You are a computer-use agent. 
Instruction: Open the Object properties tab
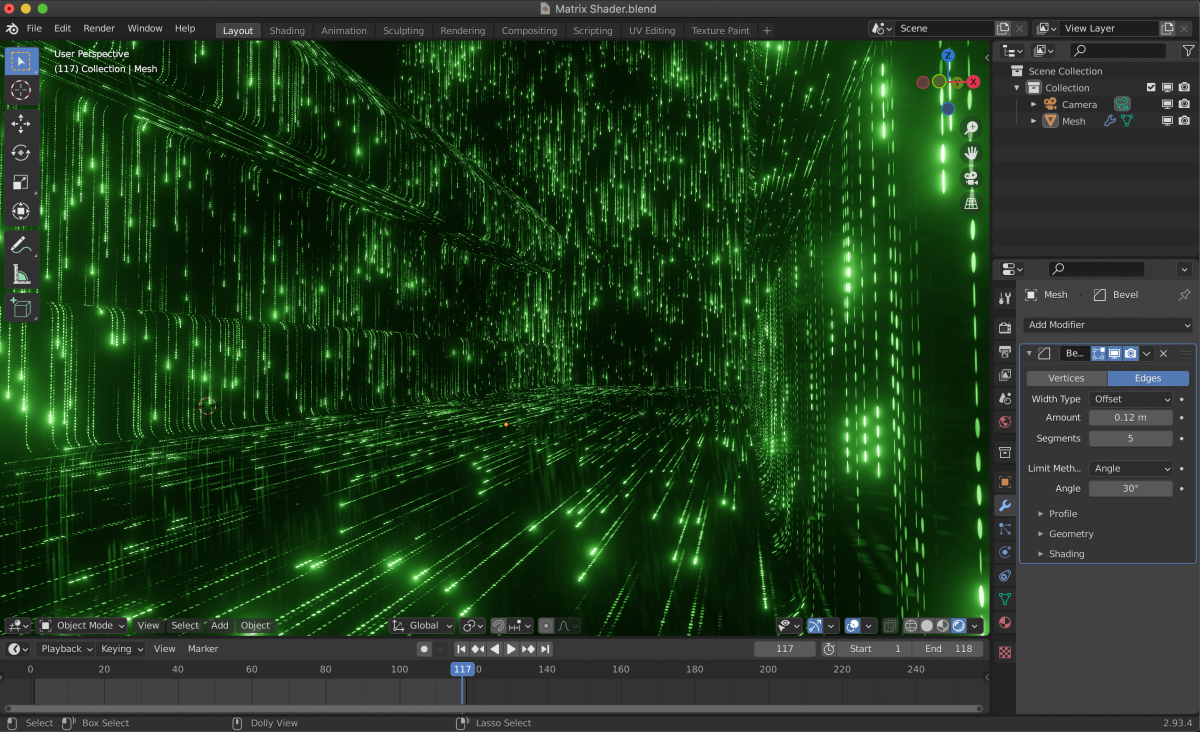tap(1005, 481)
